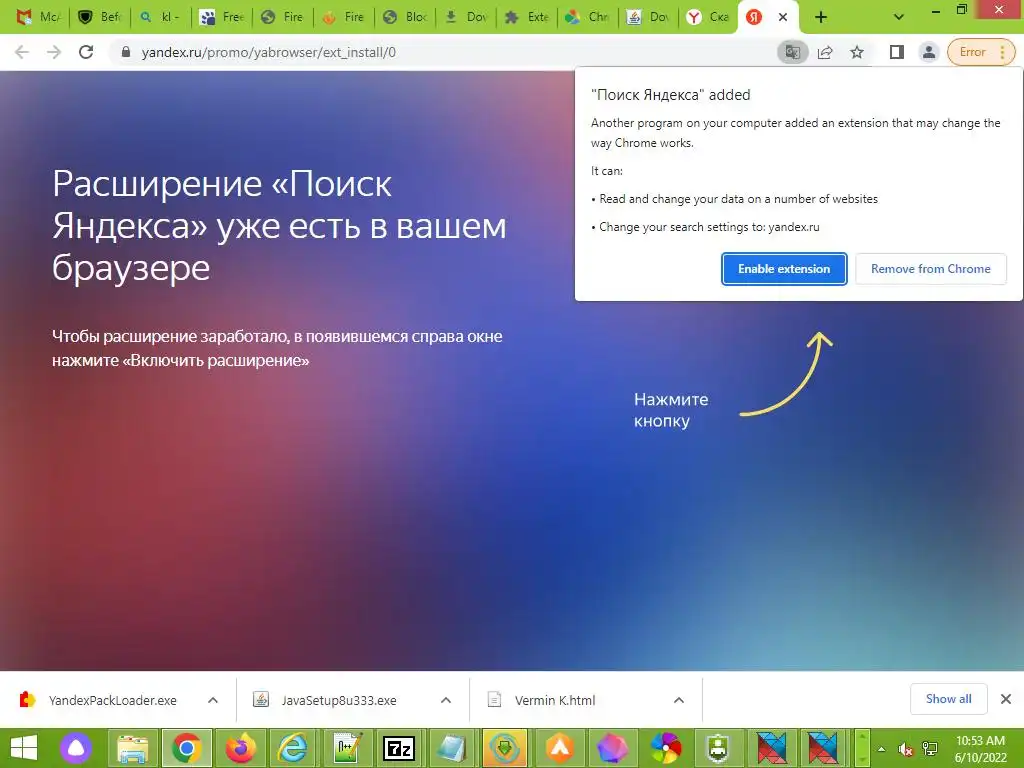This screenshot has width=1024, height=768.
Task: Go back to previous page
Action: point(22,52)
